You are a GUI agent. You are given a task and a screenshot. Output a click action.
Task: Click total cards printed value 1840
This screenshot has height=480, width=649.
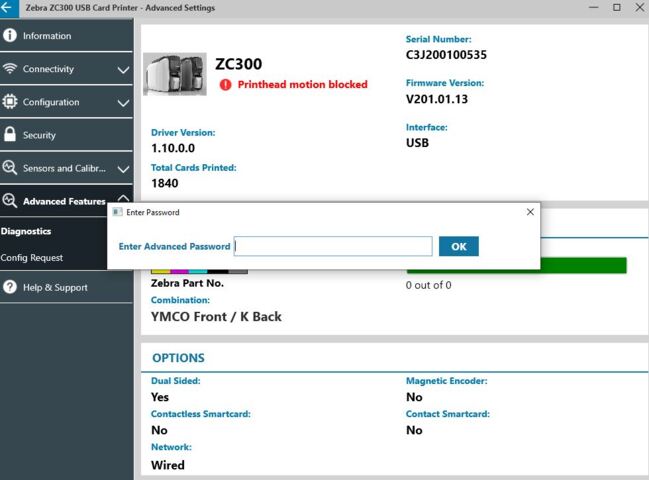[x=165, y=183]
